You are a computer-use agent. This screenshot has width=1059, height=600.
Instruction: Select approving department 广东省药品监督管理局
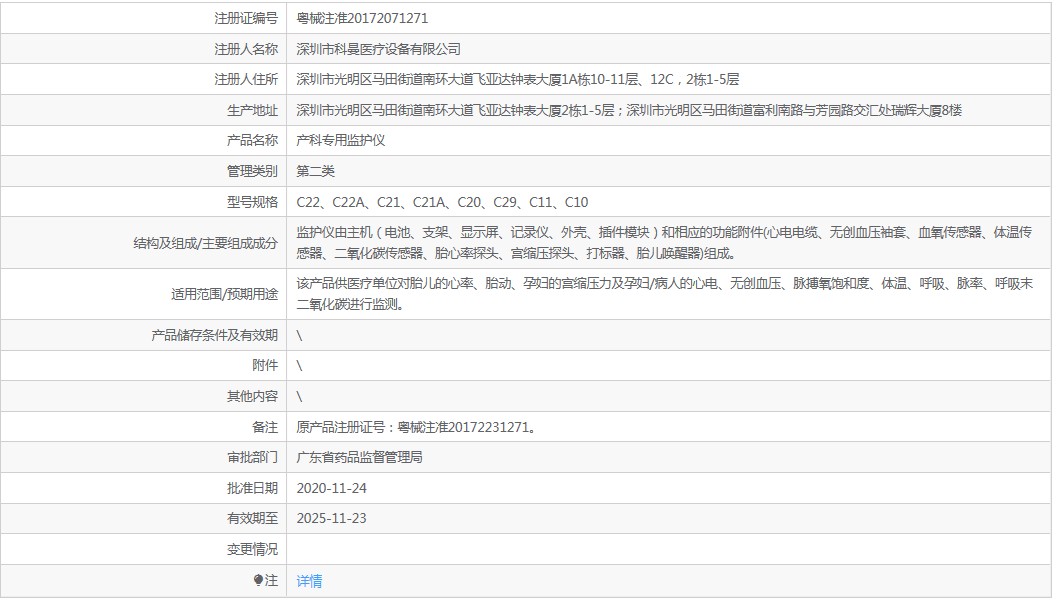[359, 457]
